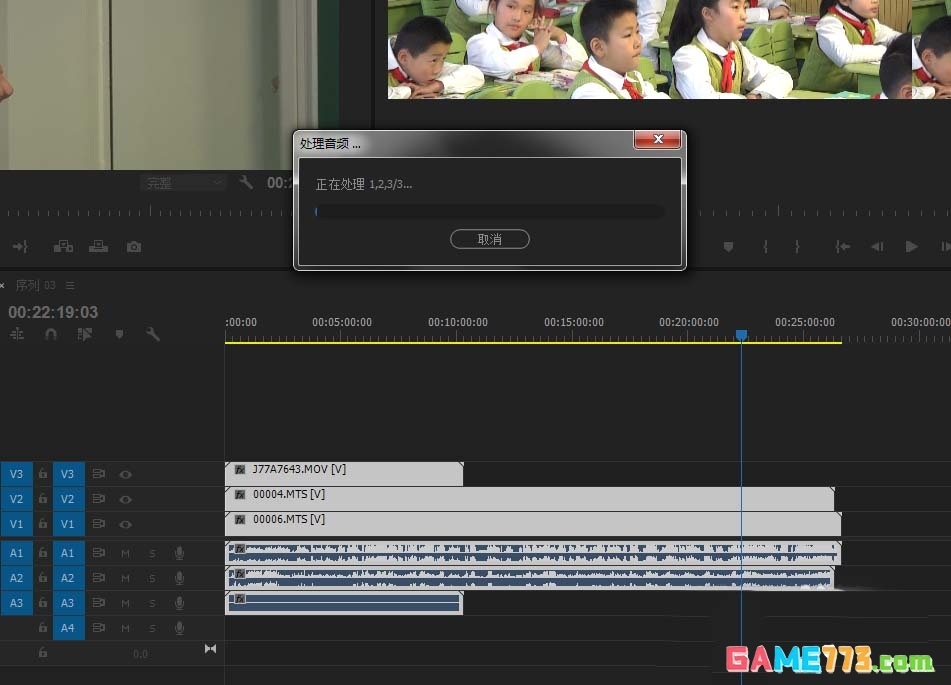Toggle track lock on A3

click(42, 602)
